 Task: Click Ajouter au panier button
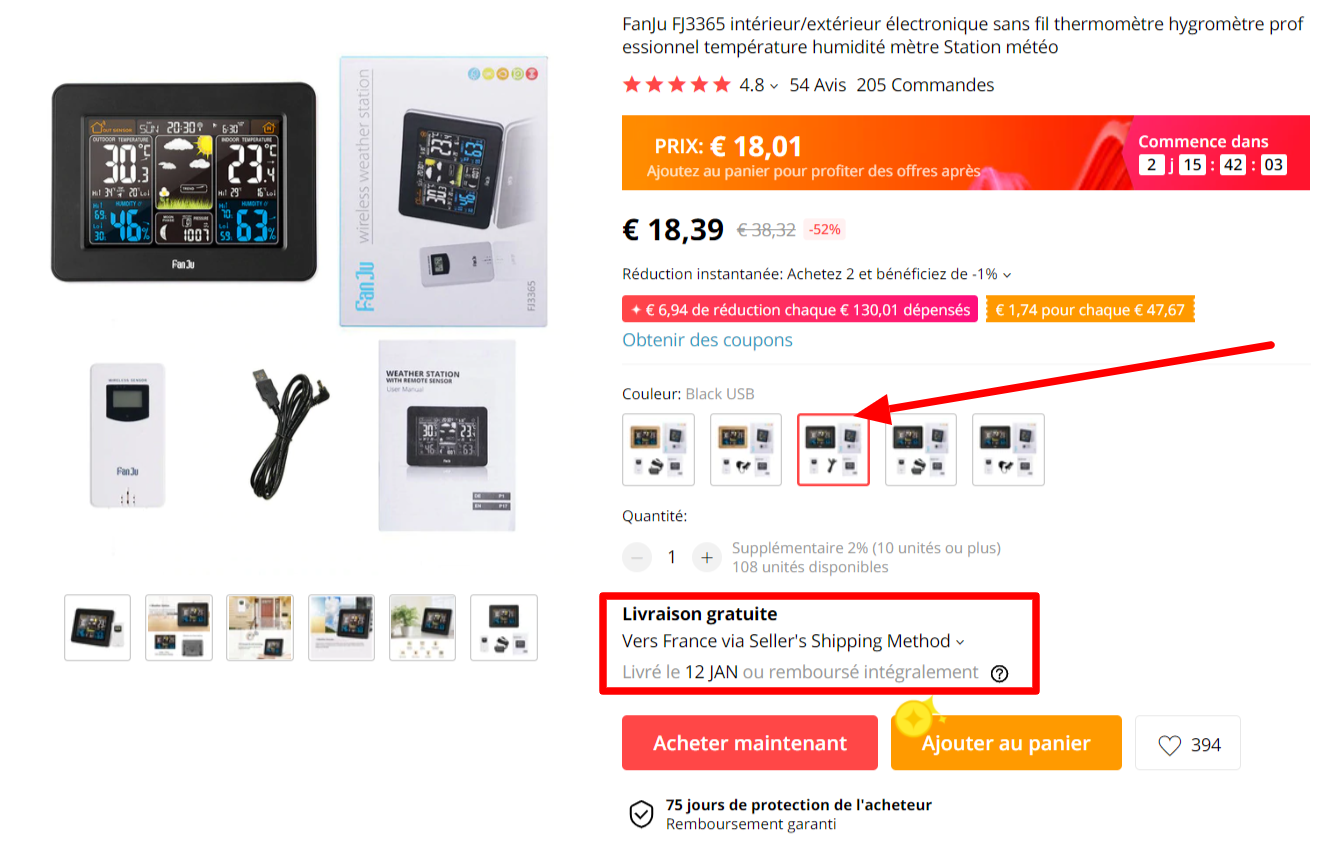(1006, 743)
